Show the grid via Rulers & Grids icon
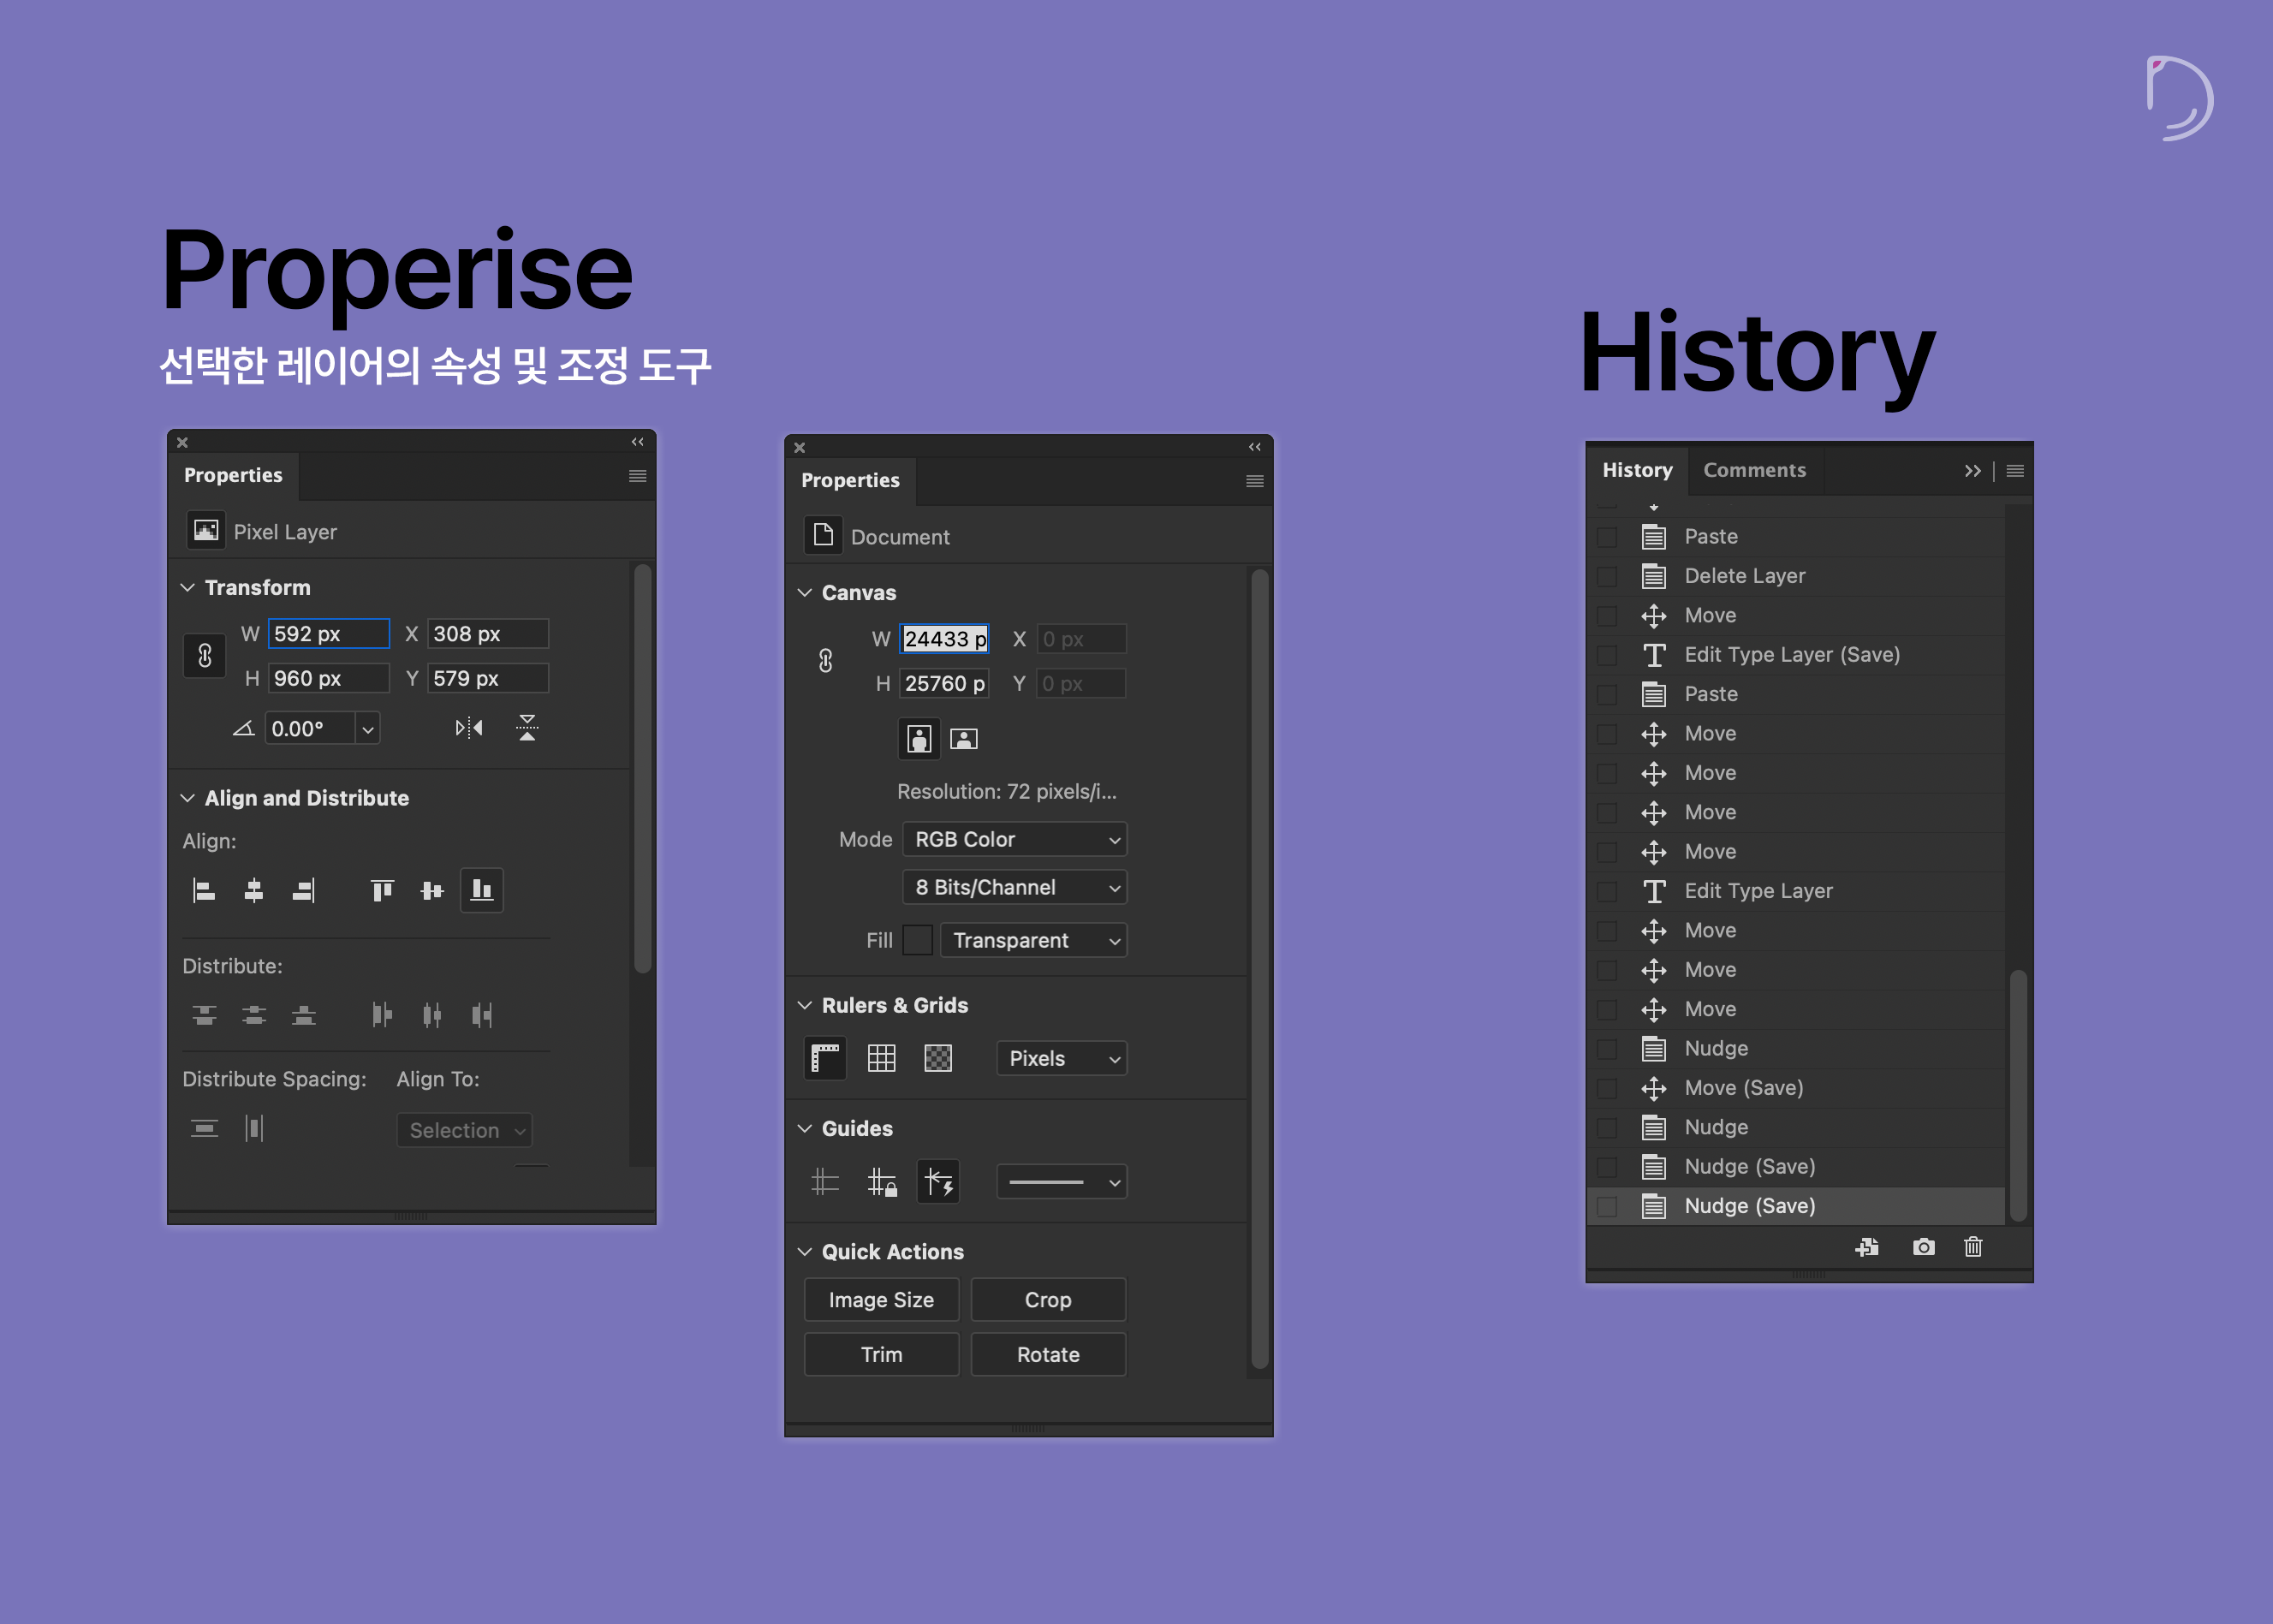2273x1624 pixels. [881, 1058]
